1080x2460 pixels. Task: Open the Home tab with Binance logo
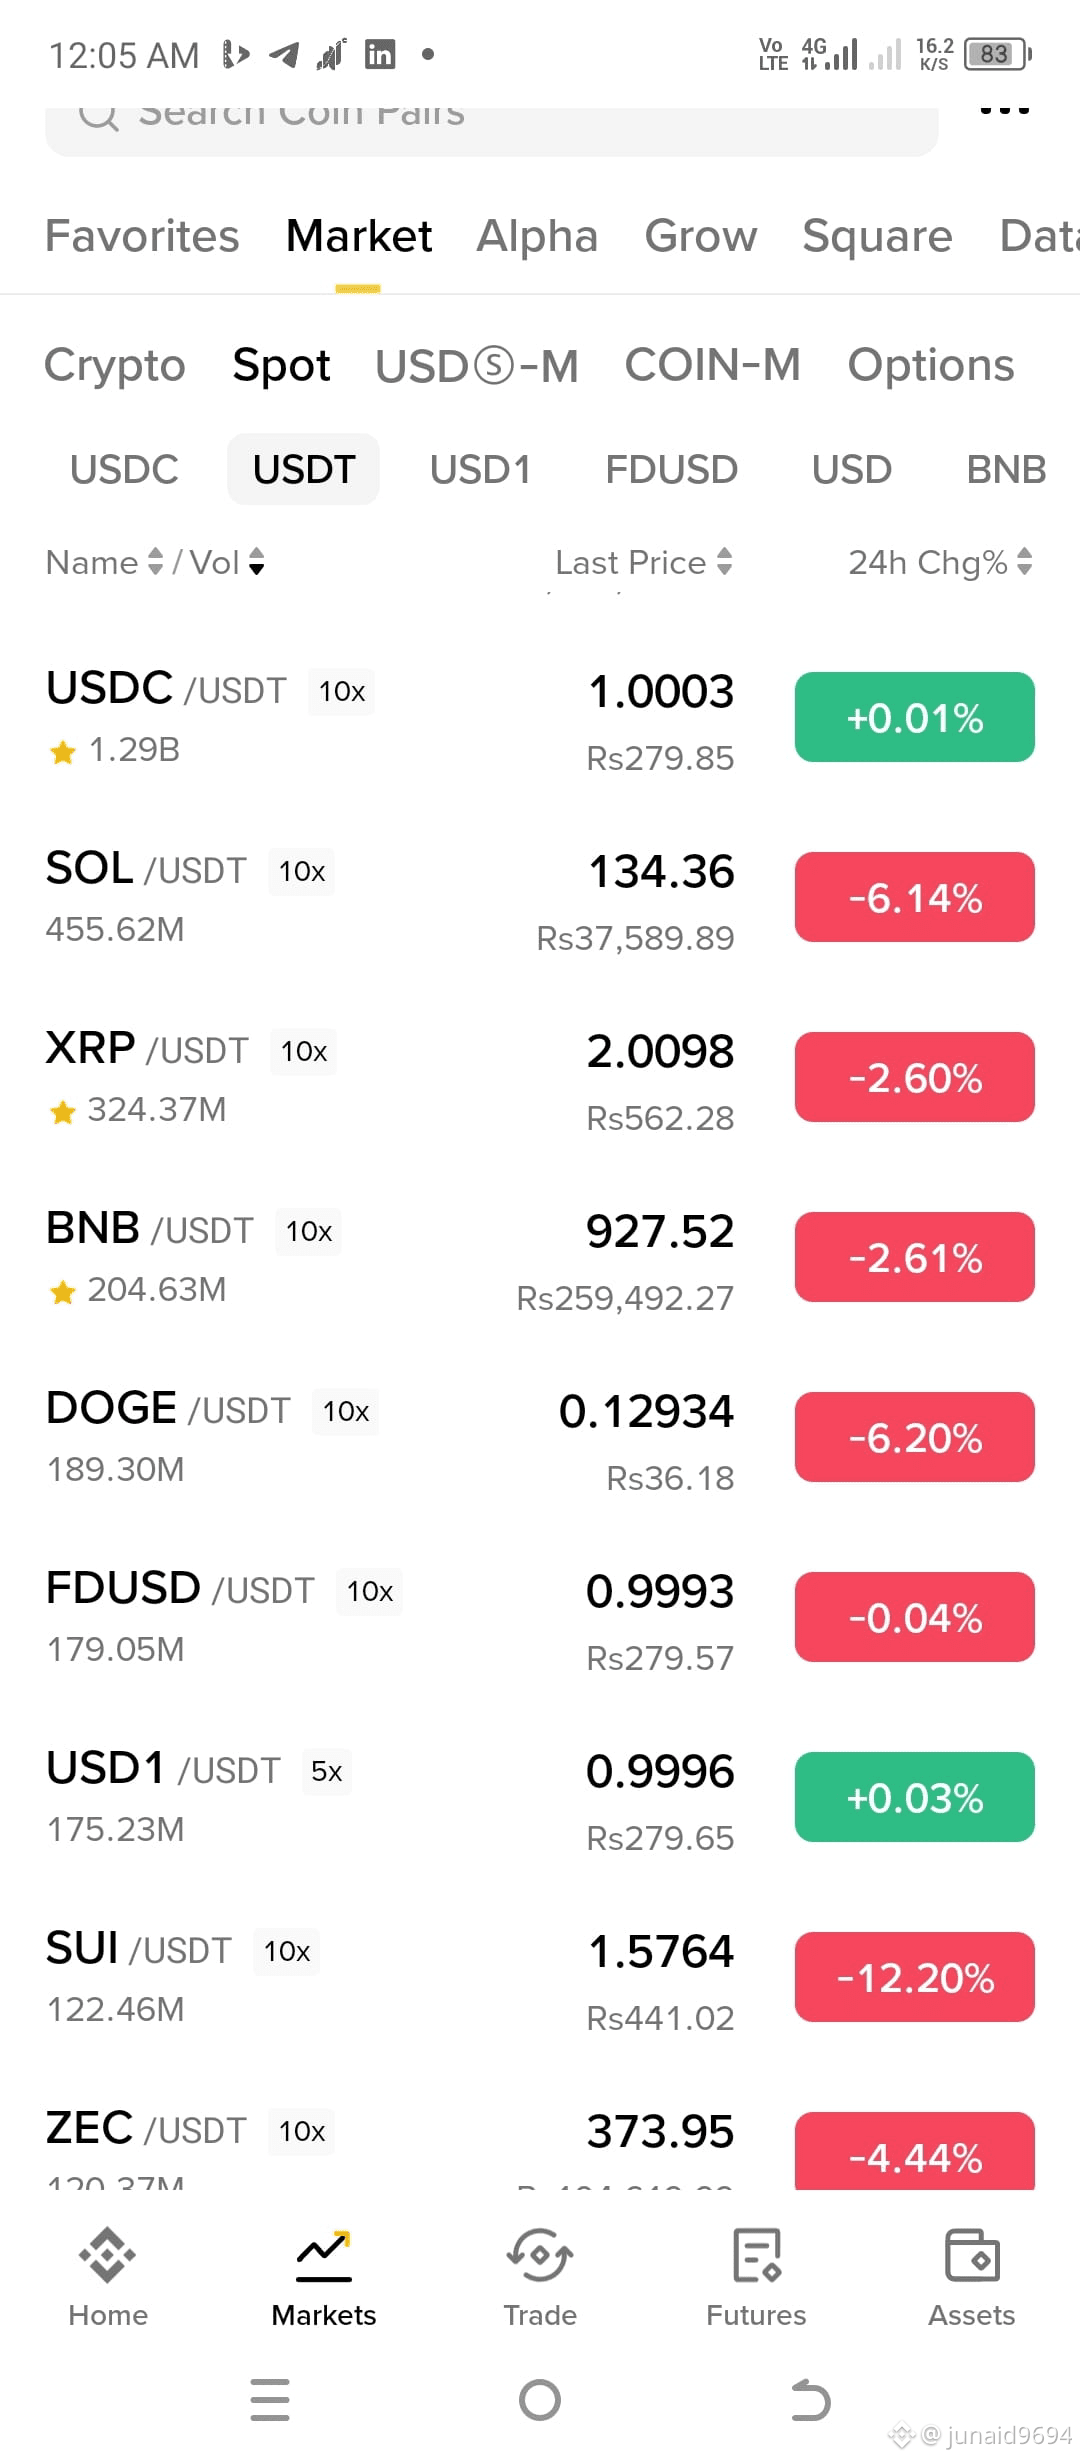coord(108,2256)
